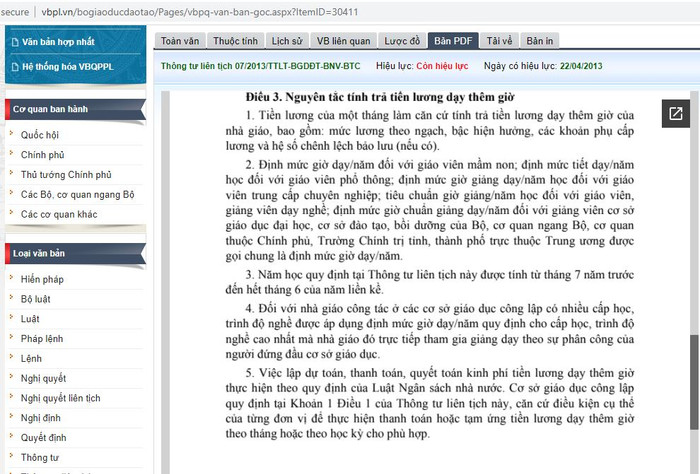The image size is (700, 474).
Task: Select Nghị quyết liên tịch document type
Action: [60, 398]
